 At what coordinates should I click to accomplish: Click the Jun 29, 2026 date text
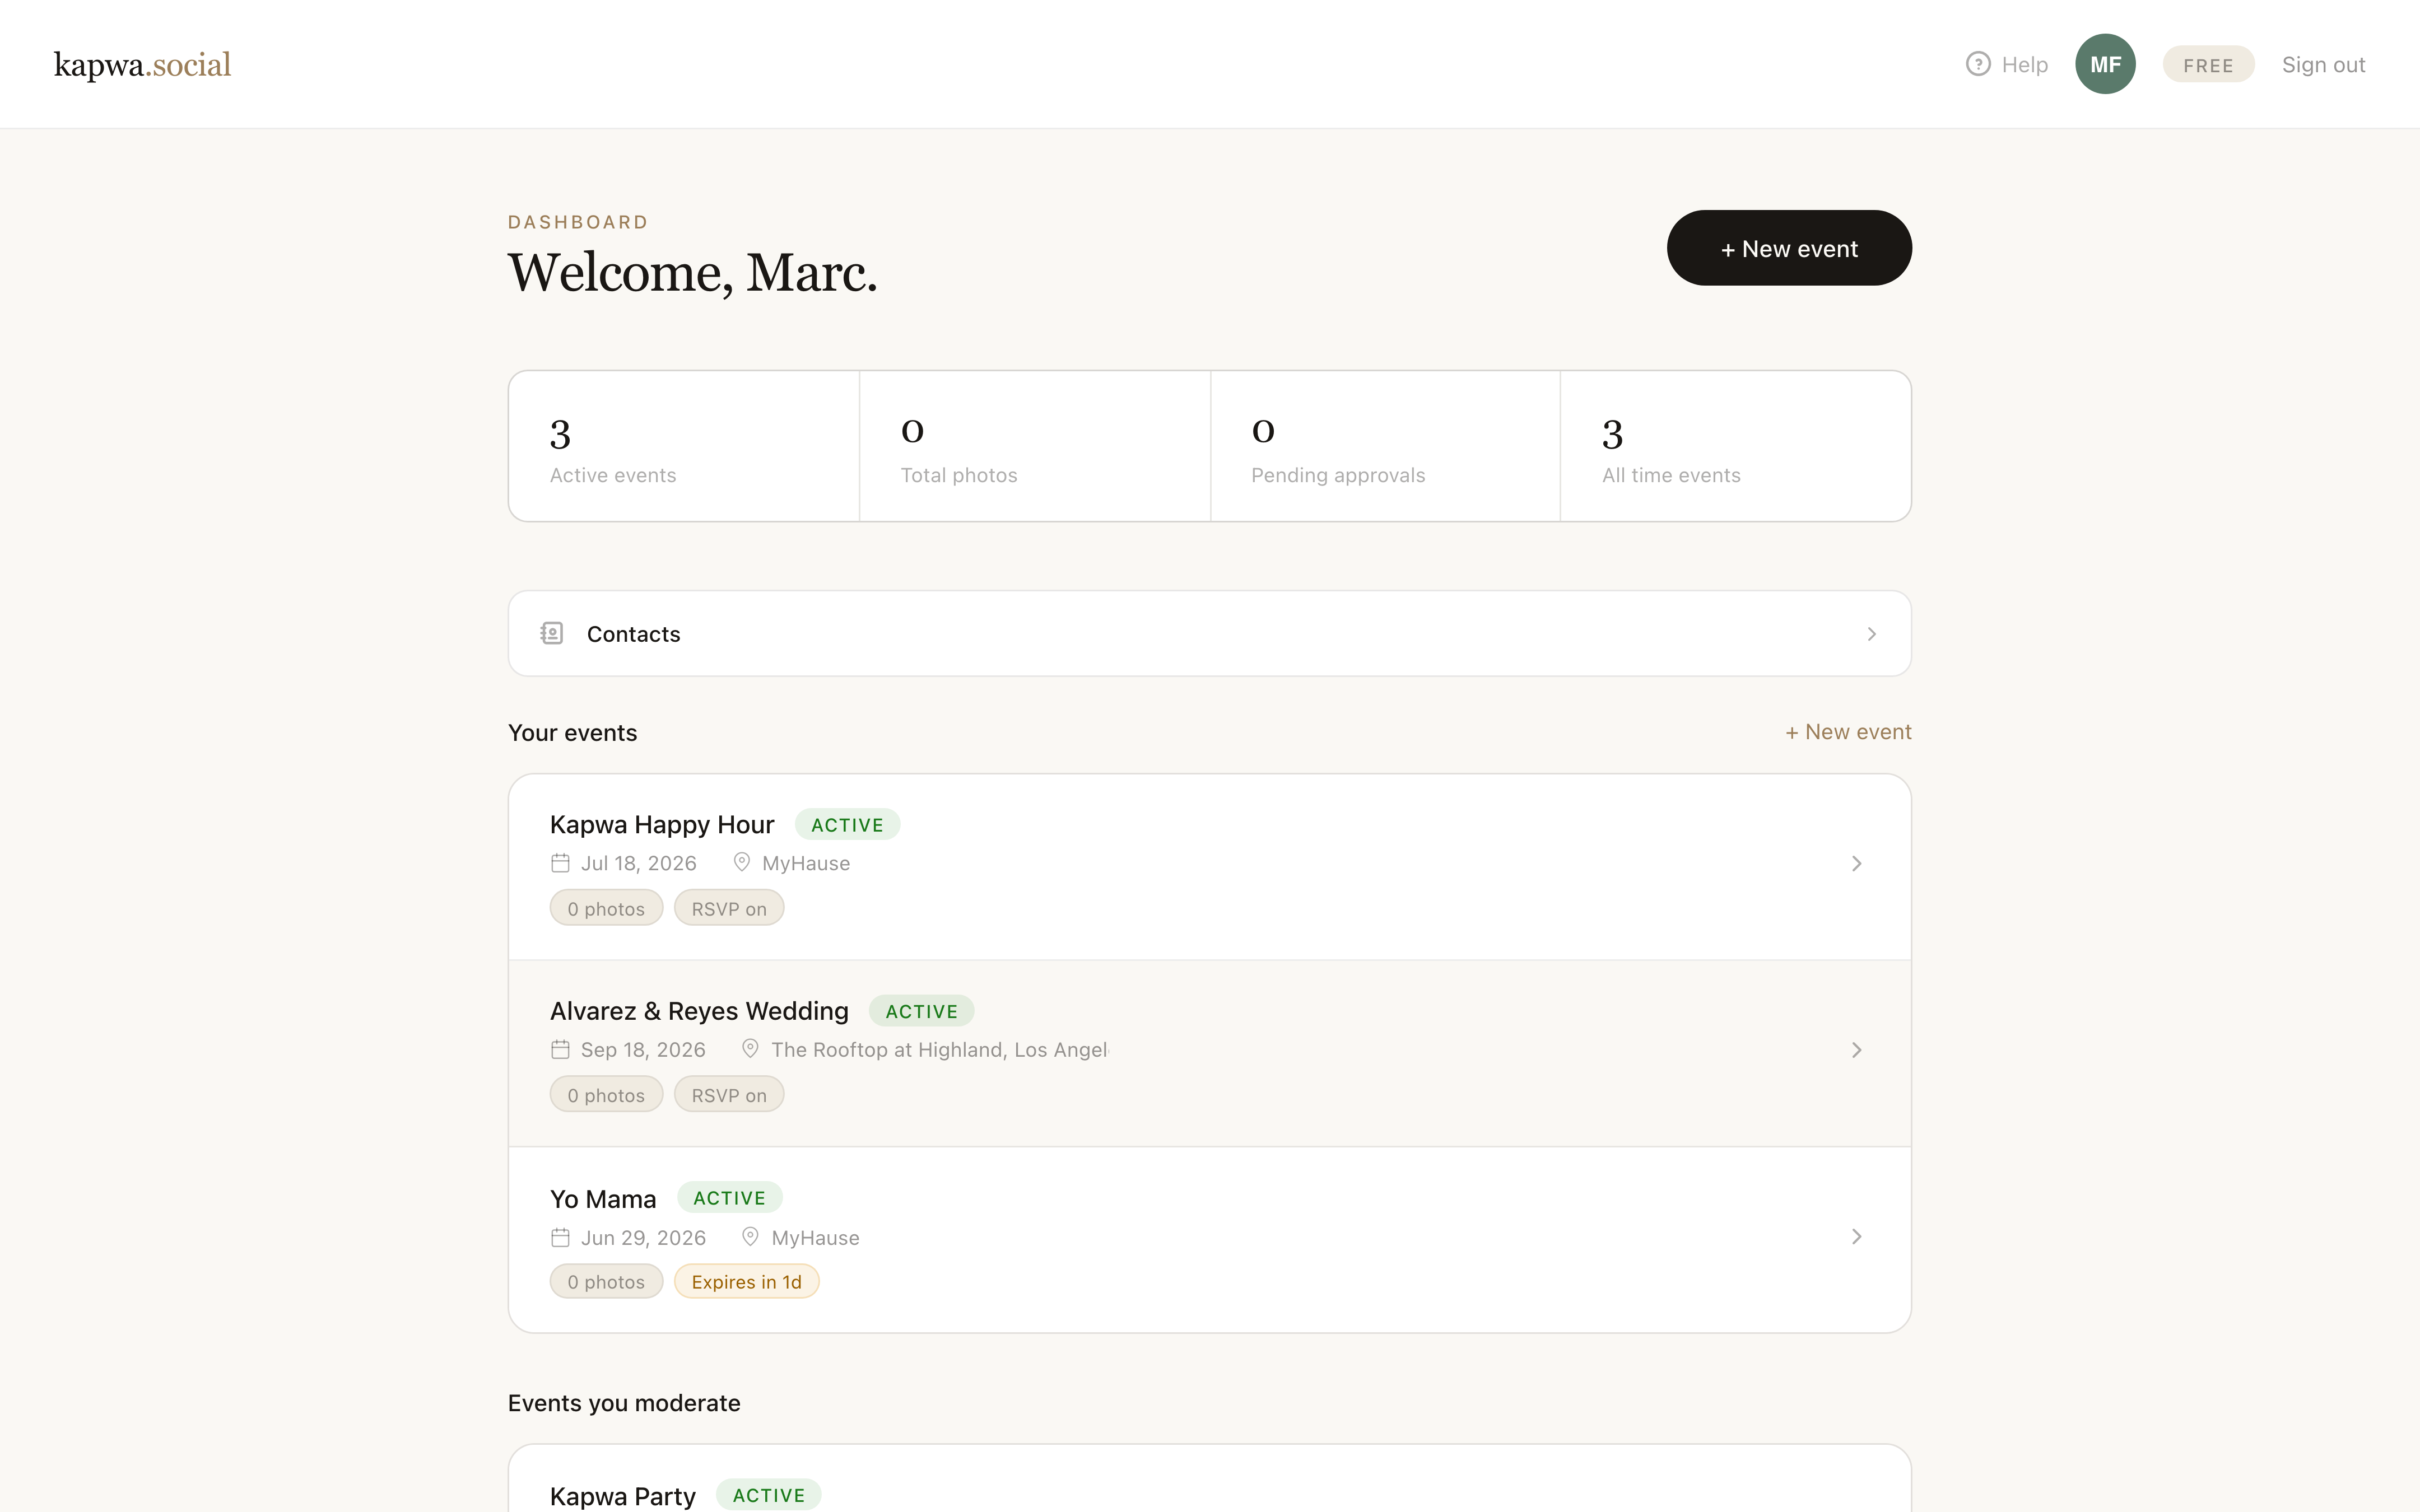point(643,1238)
